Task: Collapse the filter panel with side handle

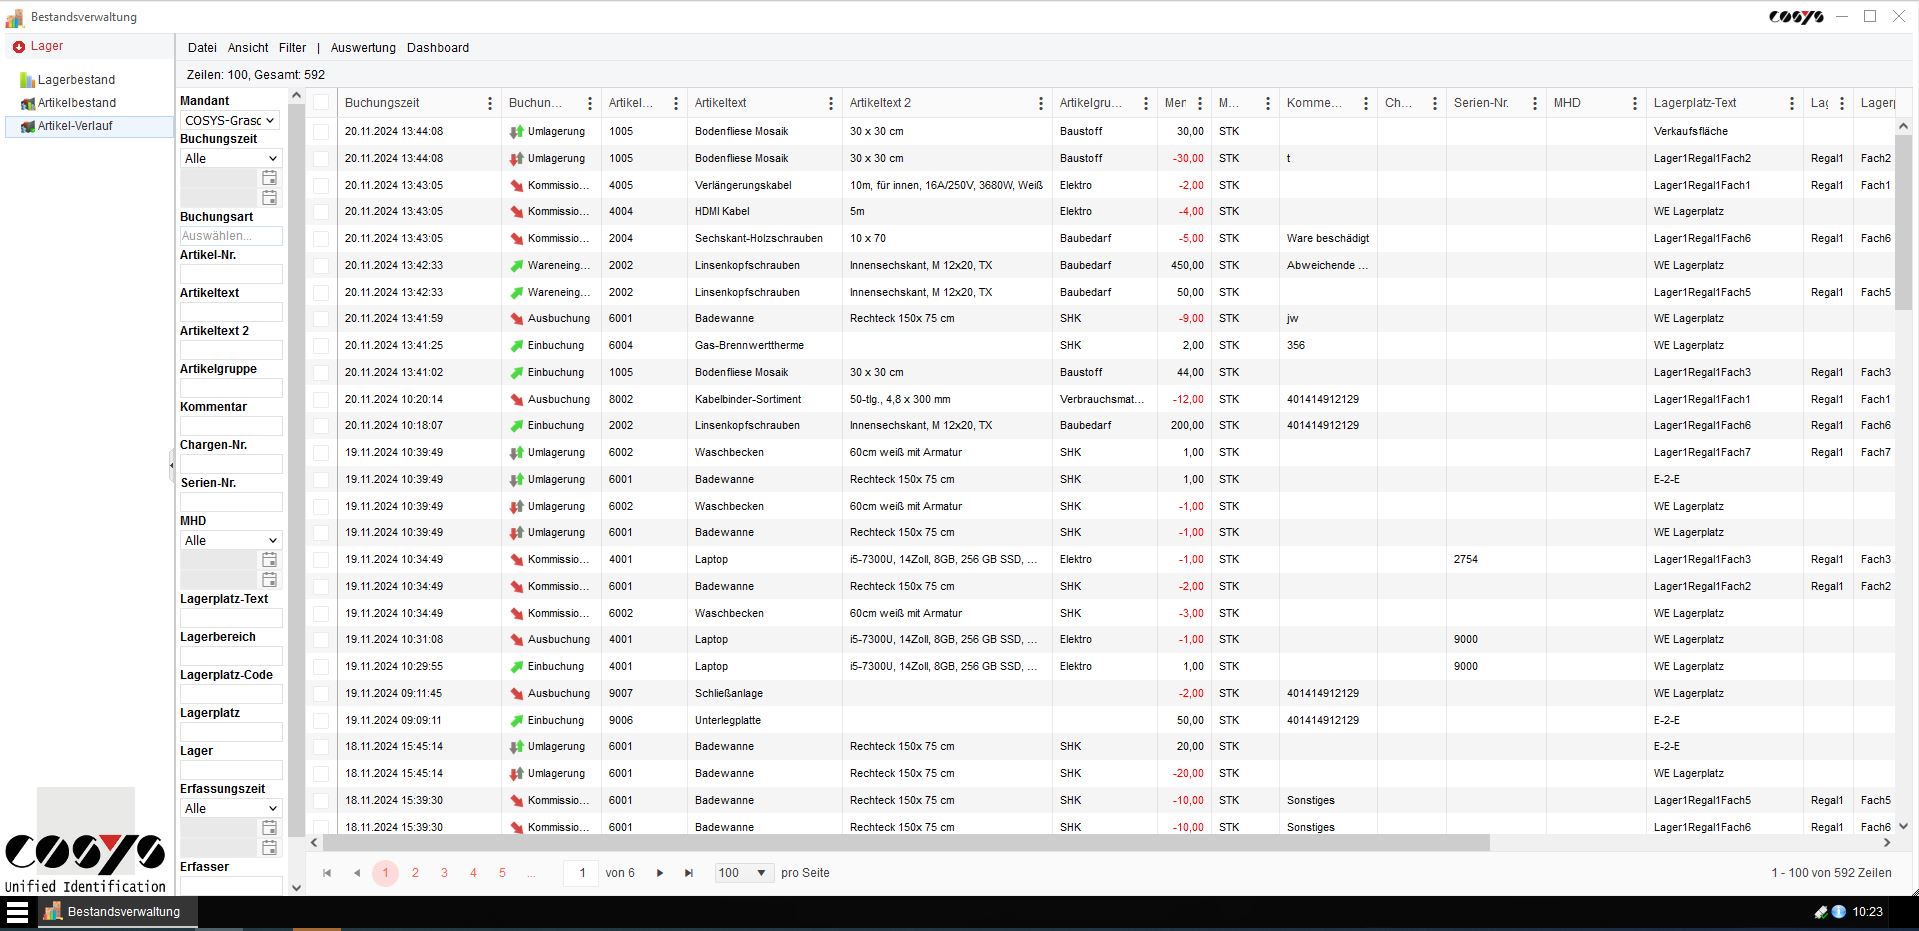Action: click(x=171, y=465)
